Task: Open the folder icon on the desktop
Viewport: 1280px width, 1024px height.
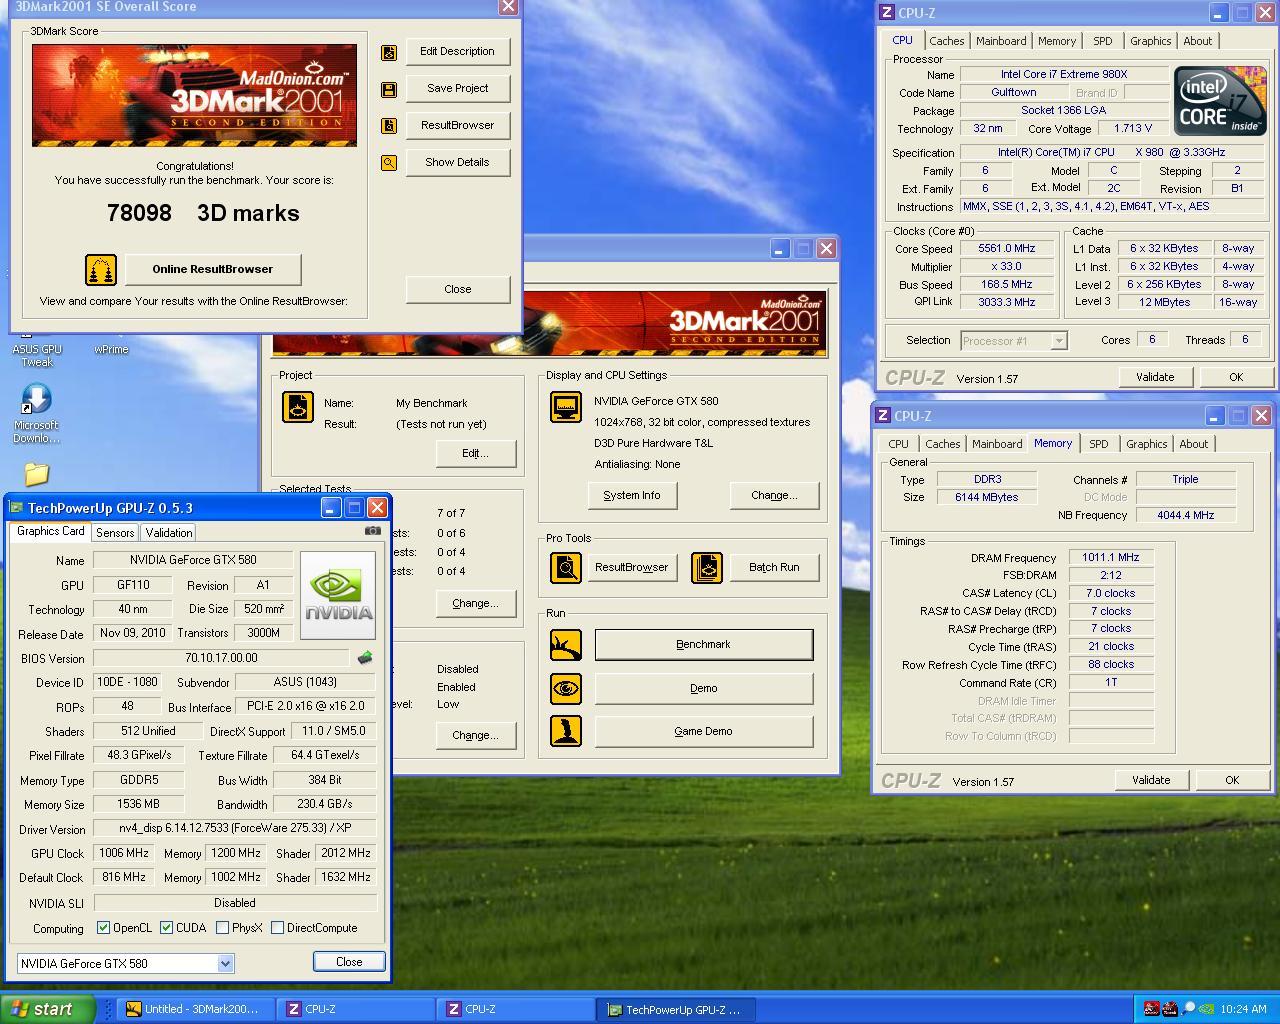Action: coord(37,474)
